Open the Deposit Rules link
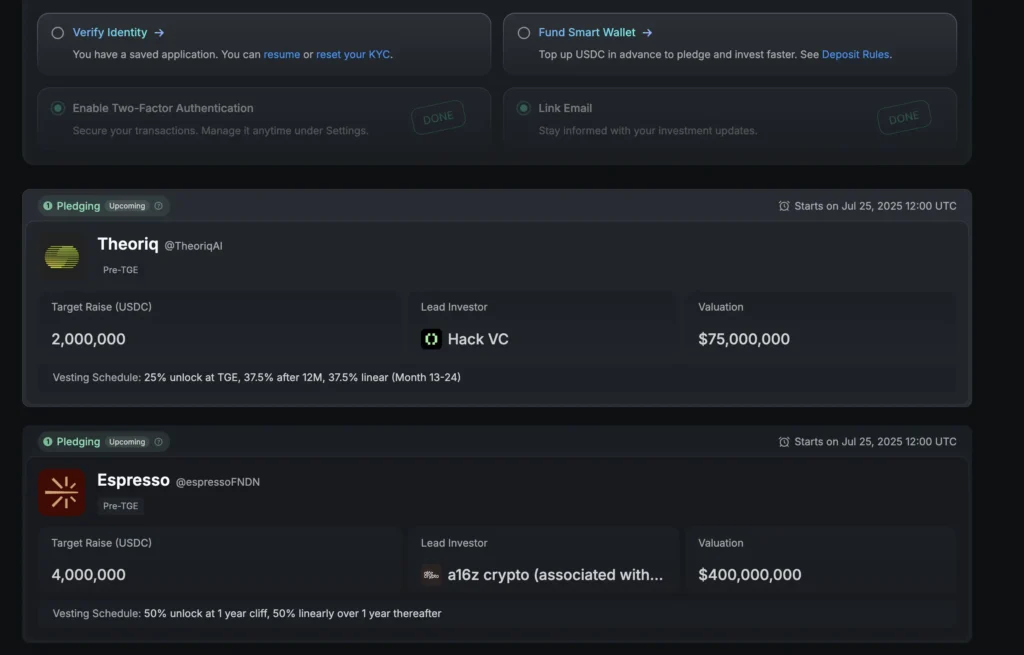This screenshot has width=1024, height=655. (856, 54)
